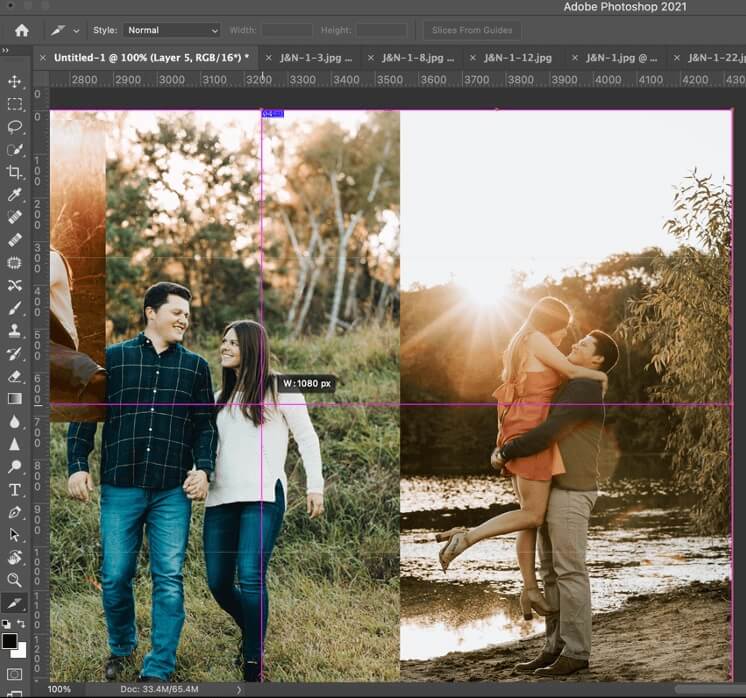This screenshot has width=746, height=698.
Task: Close the J&N-1-12.jpg tab
Action: pos(472,58)
